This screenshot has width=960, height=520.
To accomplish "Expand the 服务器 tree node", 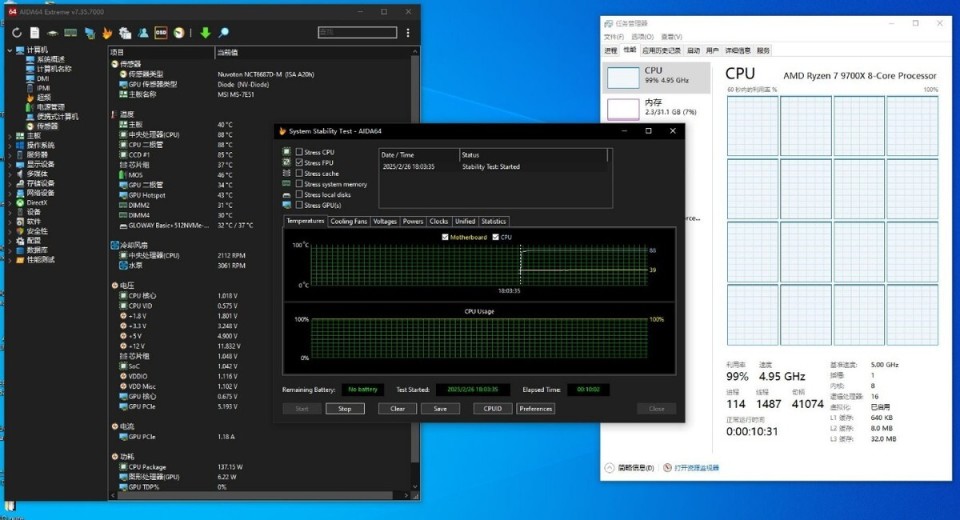I will [x=10, y=155].
